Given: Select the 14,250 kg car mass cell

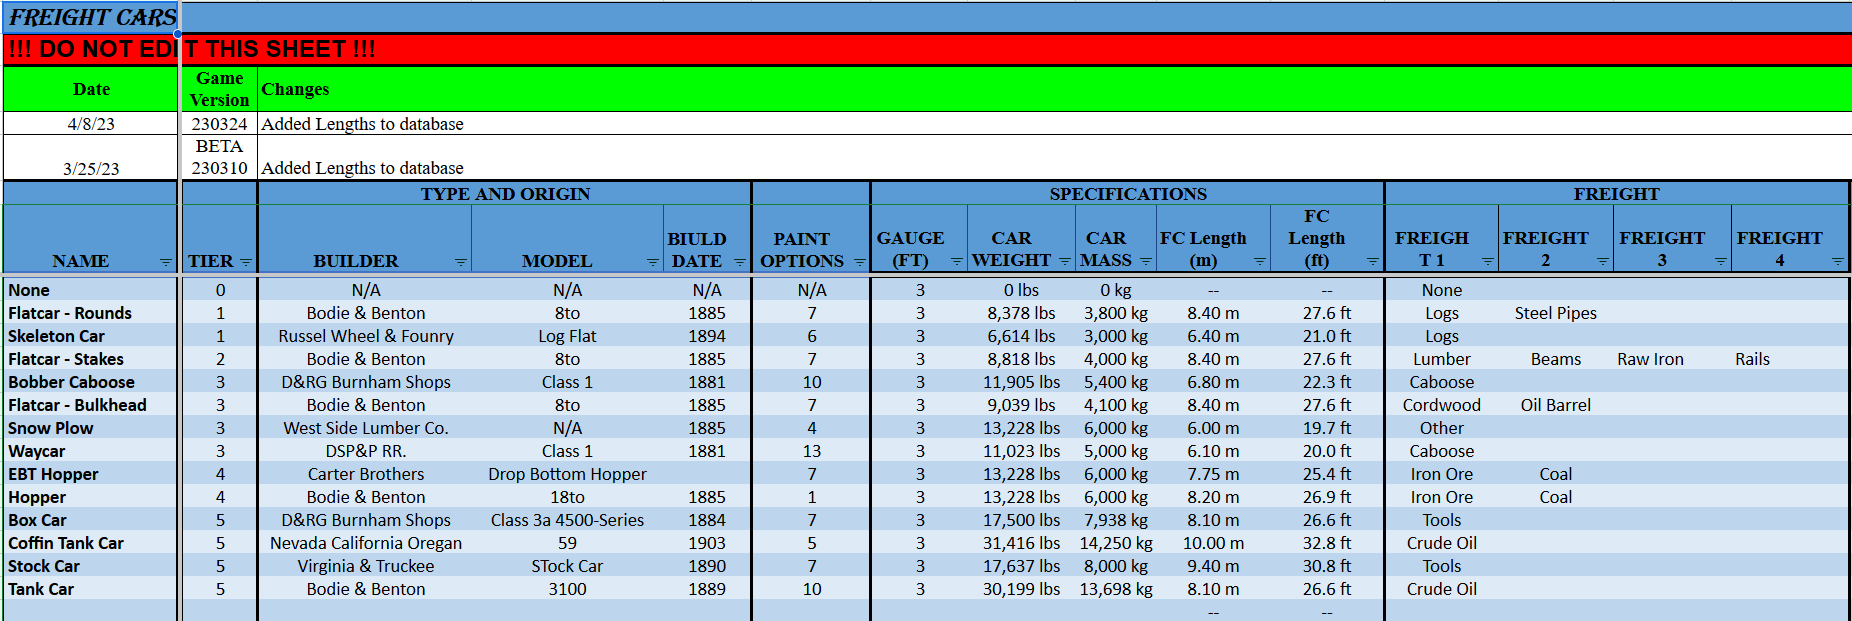Looking at the screenshot, I should pos(1116,543).
